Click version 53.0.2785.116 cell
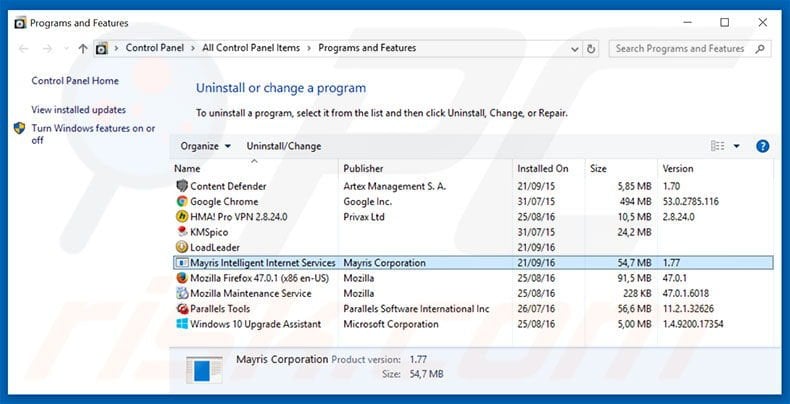The width and height of the screenshot is (790, 404). tap(691, 201)
